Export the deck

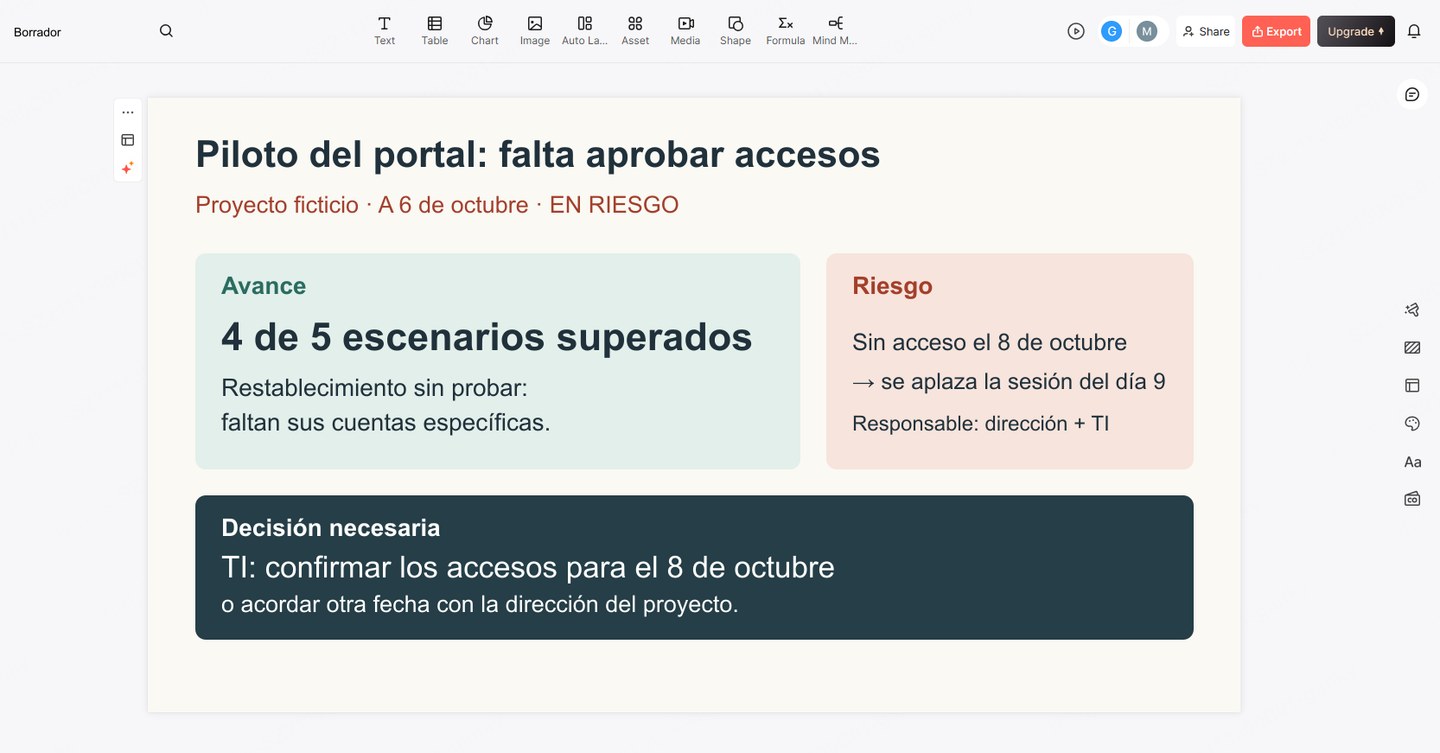[1276, 31]
